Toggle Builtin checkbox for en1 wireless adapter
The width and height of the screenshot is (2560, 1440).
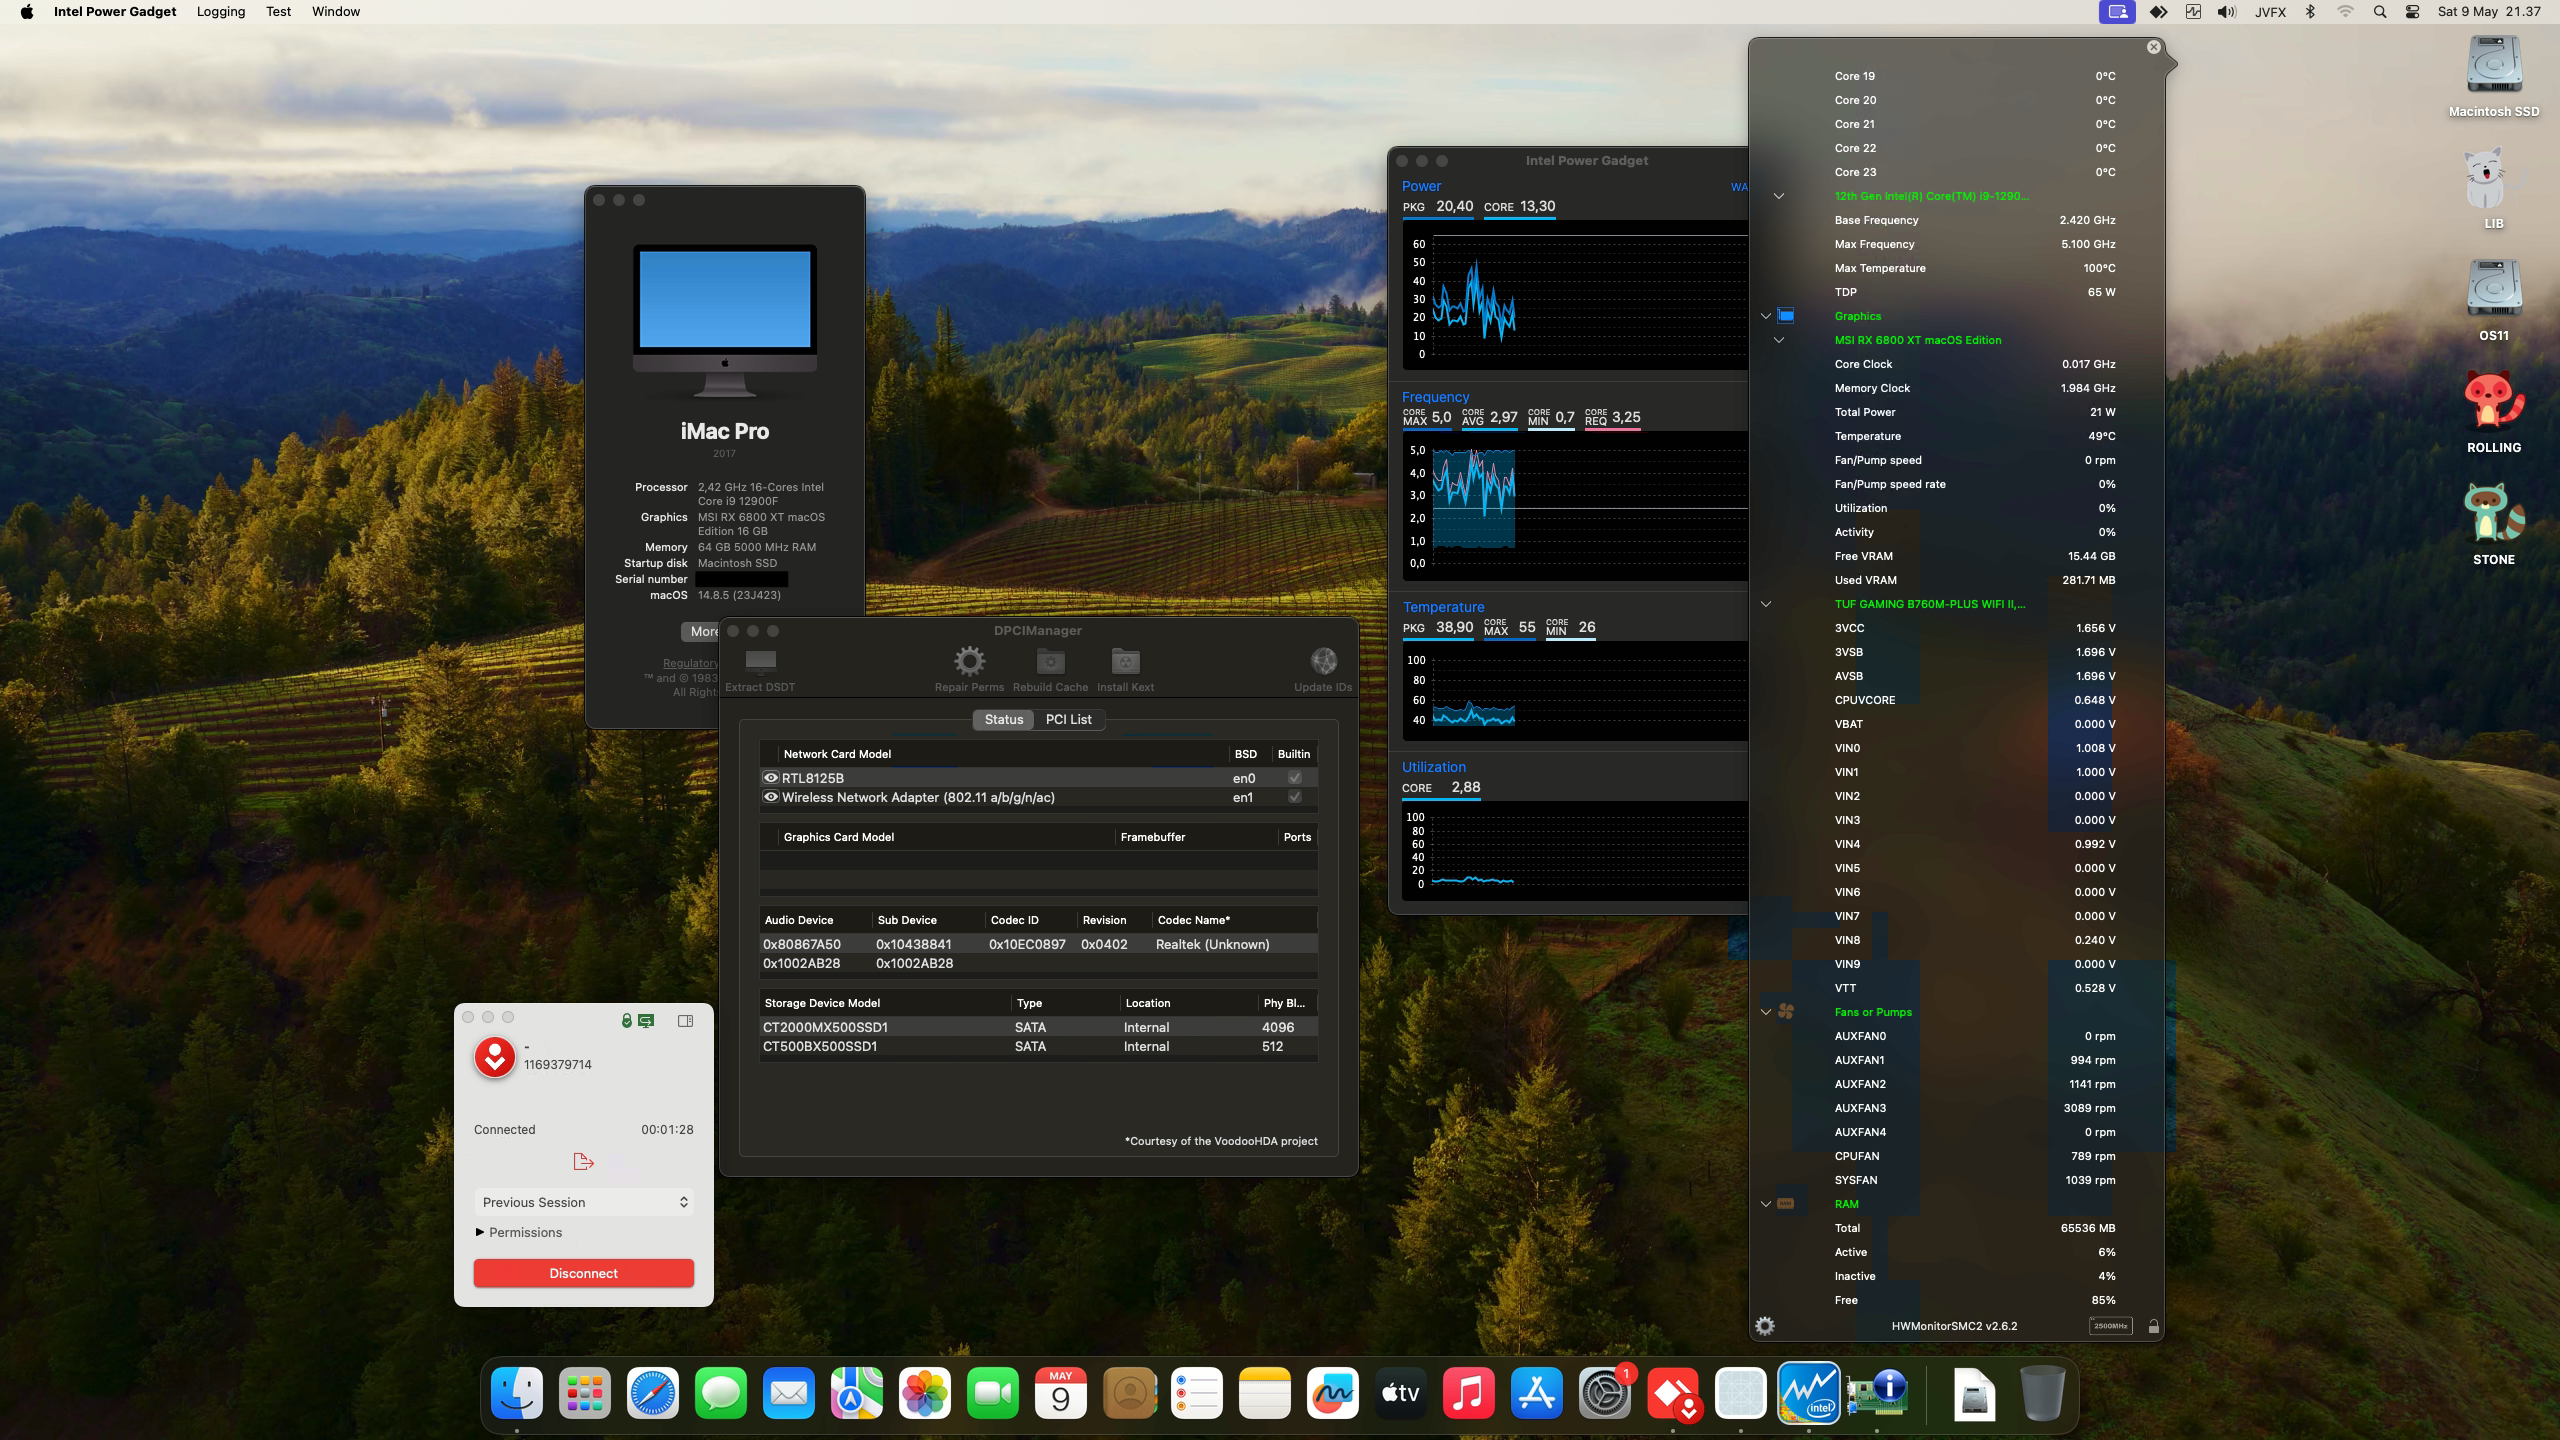(1295, 797)
